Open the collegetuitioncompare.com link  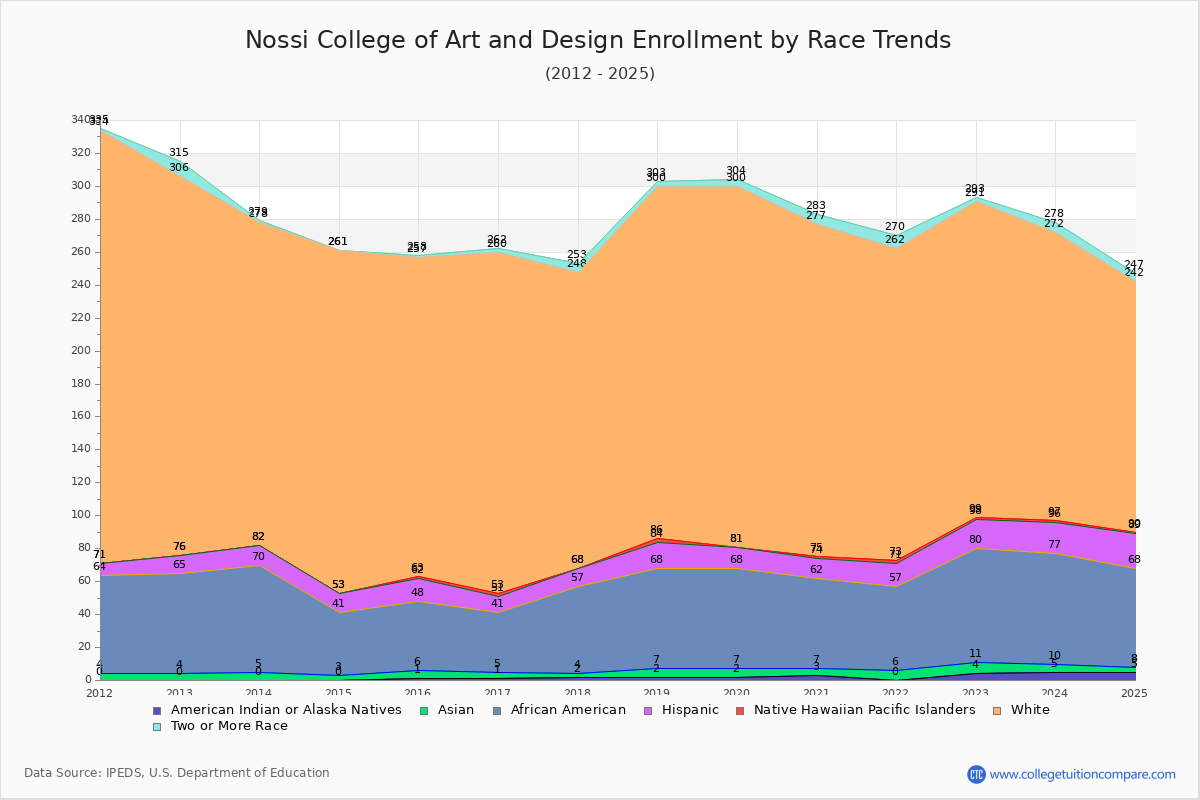coord(1083,774)
